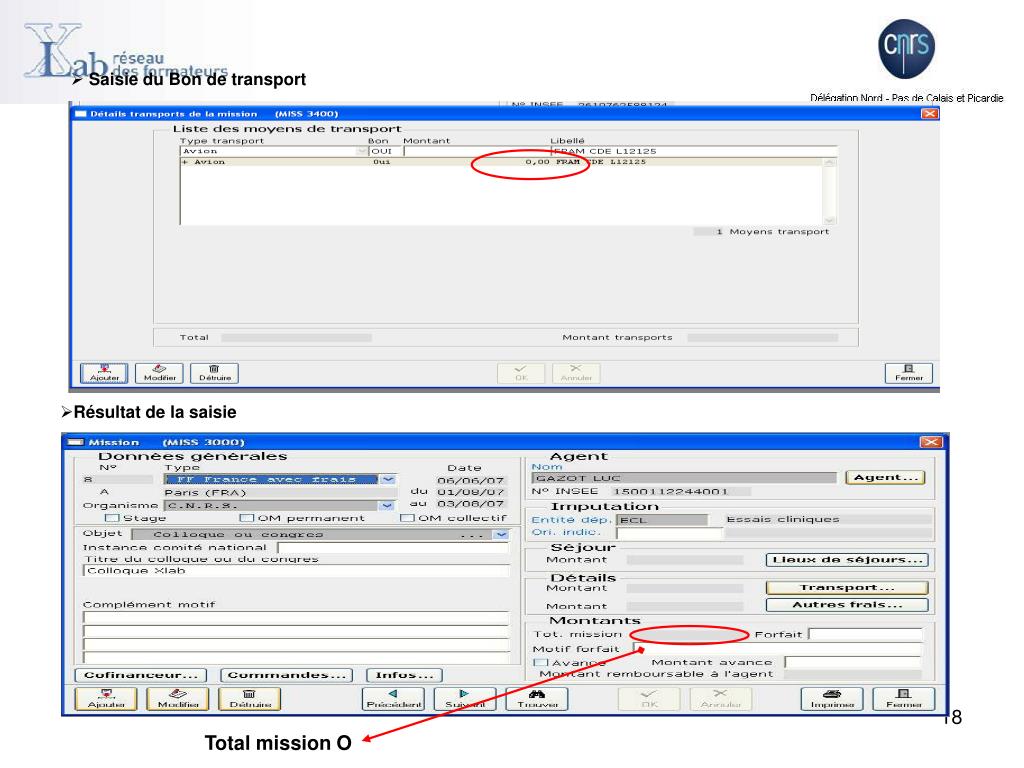The height and width of the screenshot is (768, 1024).
Task: Open the Objet Colloque ou congrès dropdown
Action: (501, 534)
